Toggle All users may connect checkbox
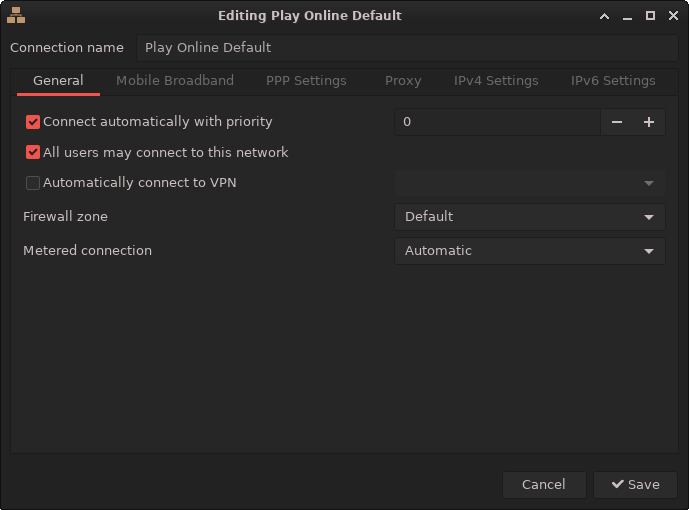The height and width of the screenshot is (510, 689). 33,153
